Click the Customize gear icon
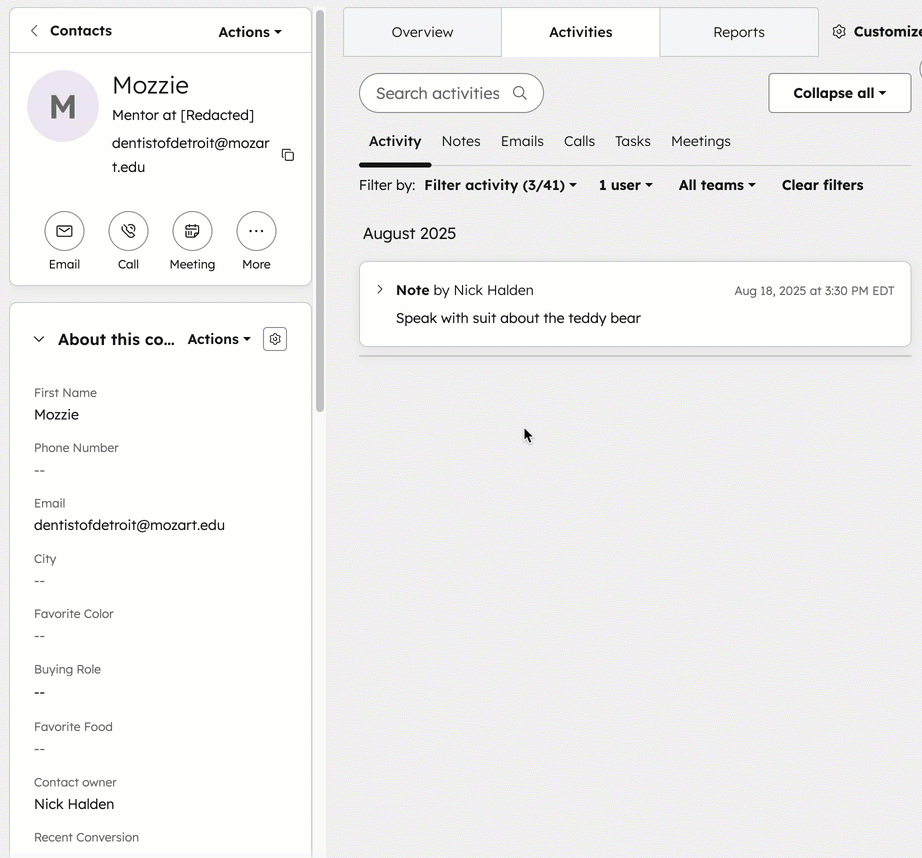Image resolution: width=922 pixels, height=858 pixels. coord(839,32)
